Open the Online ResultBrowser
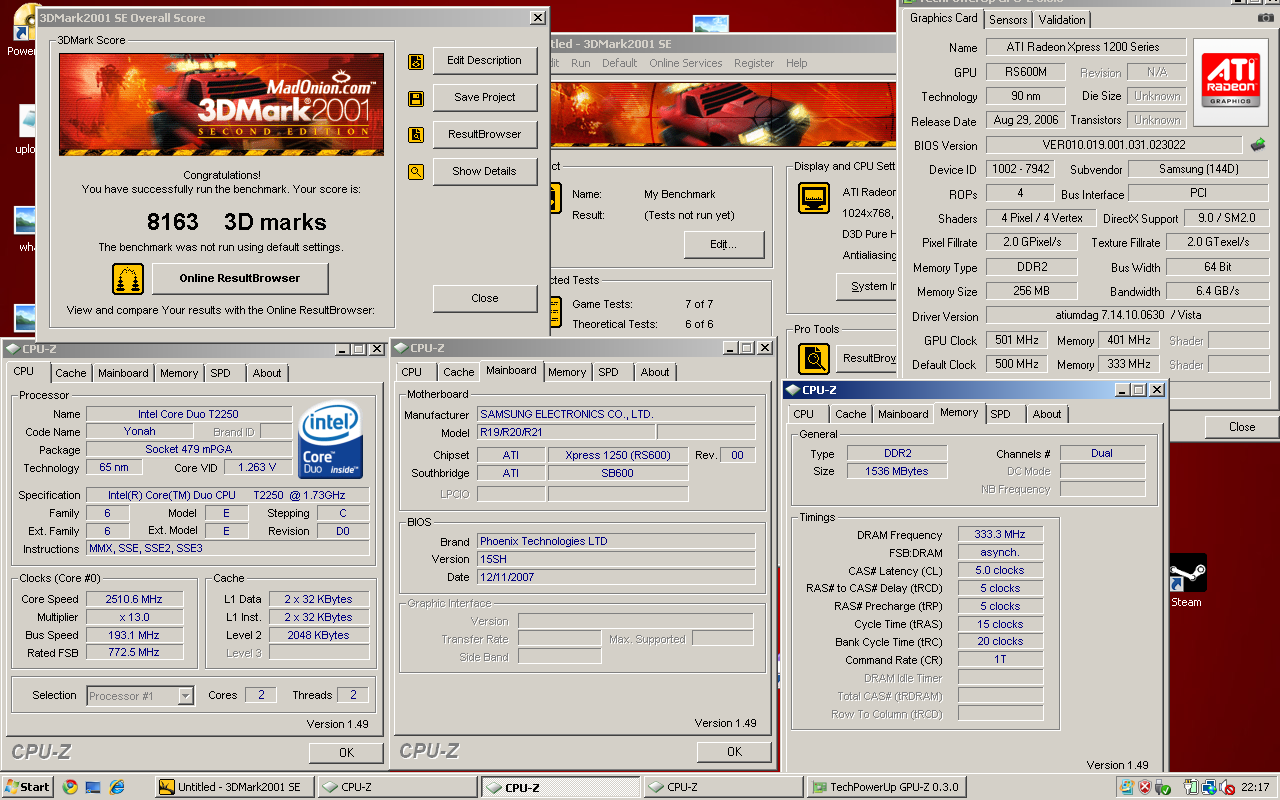1280x800 pixels. click(240, 278)
